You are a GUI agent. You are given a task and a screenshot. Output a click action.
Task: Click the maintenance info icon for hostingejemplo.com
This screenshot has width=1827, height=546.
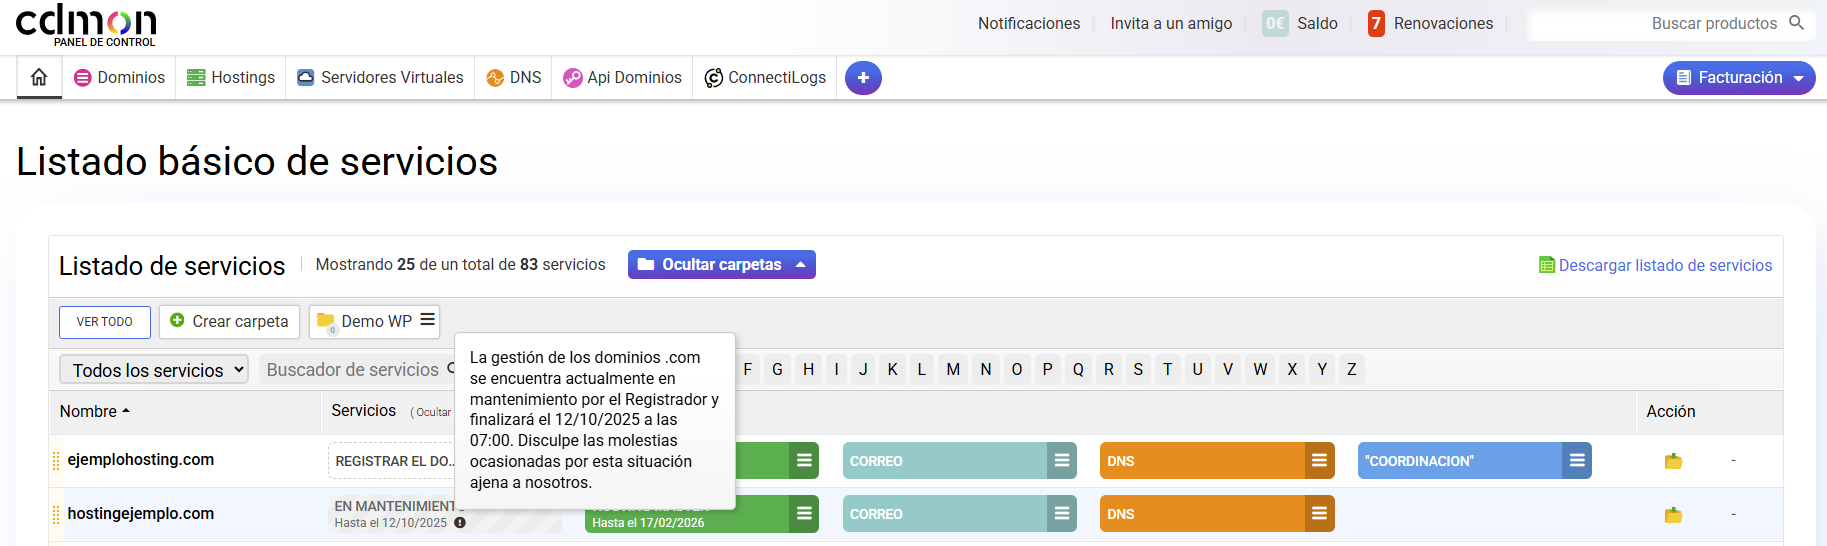coord(460,523)
